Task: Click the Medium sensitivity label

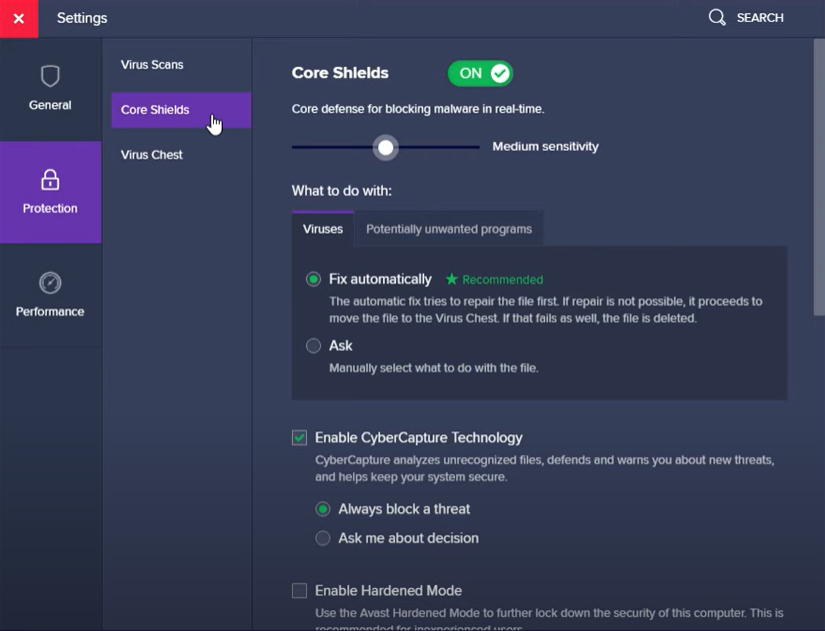Action: point(545,146)
